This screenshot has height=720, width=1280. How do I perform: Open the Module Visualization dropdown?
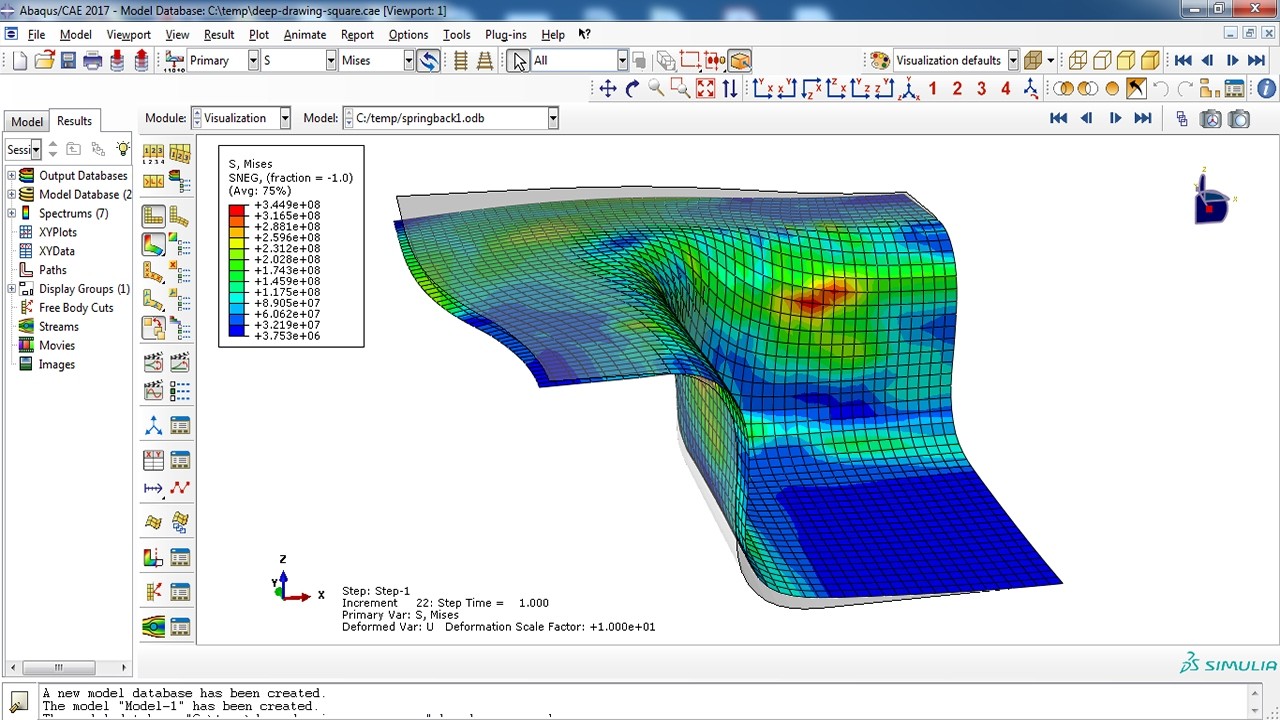[285, 118]
